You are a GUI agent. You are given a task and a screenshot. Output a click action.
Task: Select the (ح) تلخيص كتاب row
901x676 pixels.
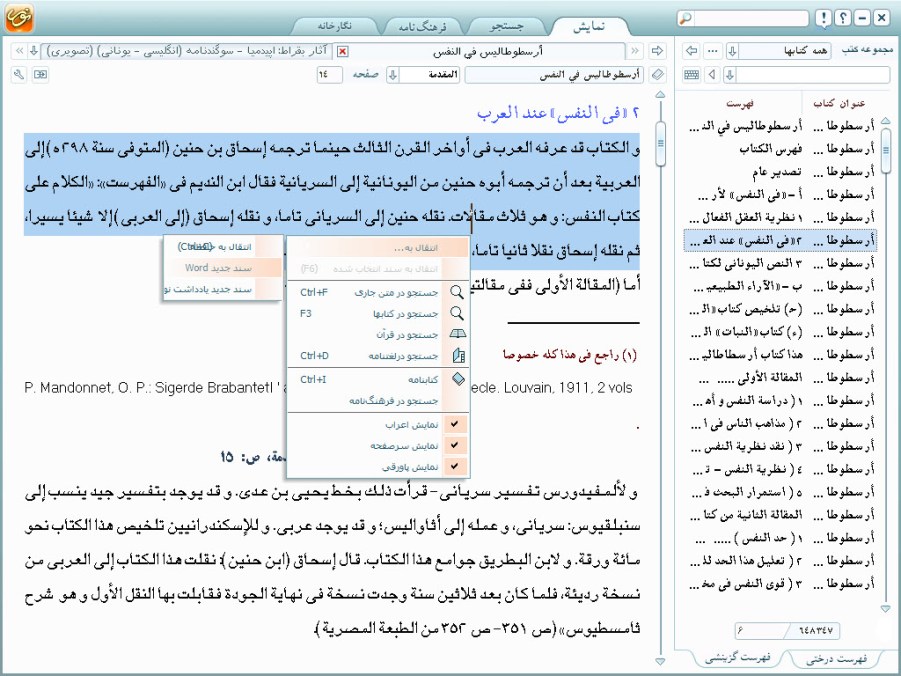point(780,309)
